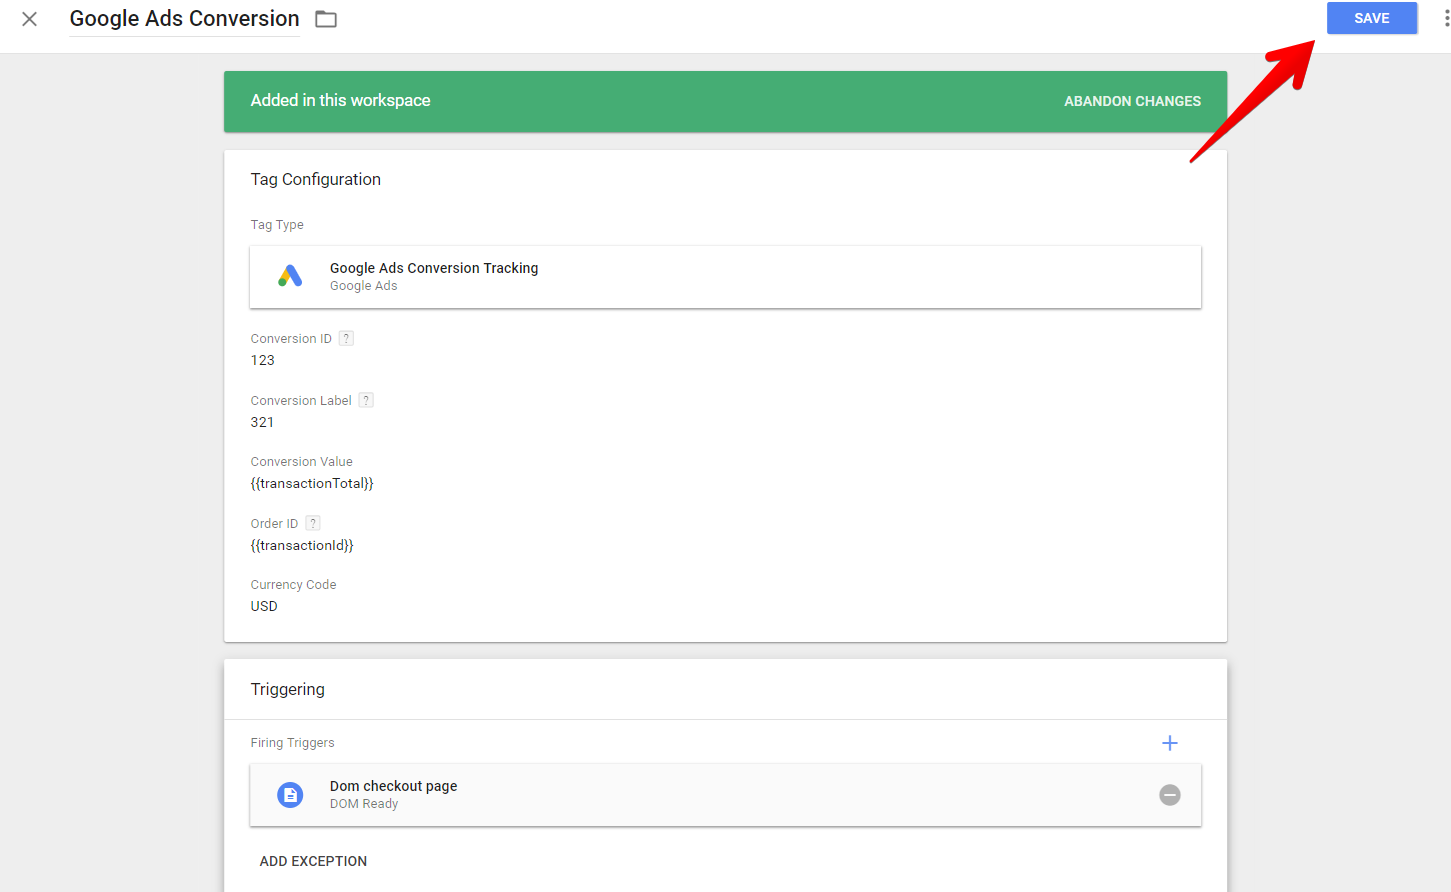Click the {{transactionId}} order ID value

(302, 545)
